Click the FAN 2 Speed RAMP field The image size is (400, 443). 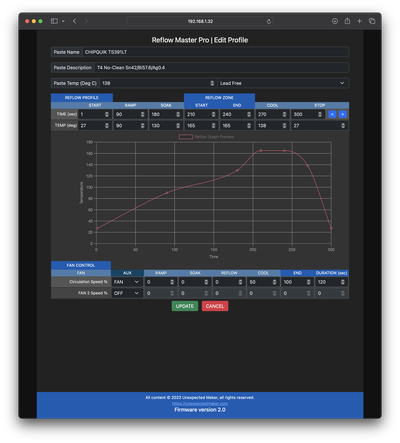161,293
